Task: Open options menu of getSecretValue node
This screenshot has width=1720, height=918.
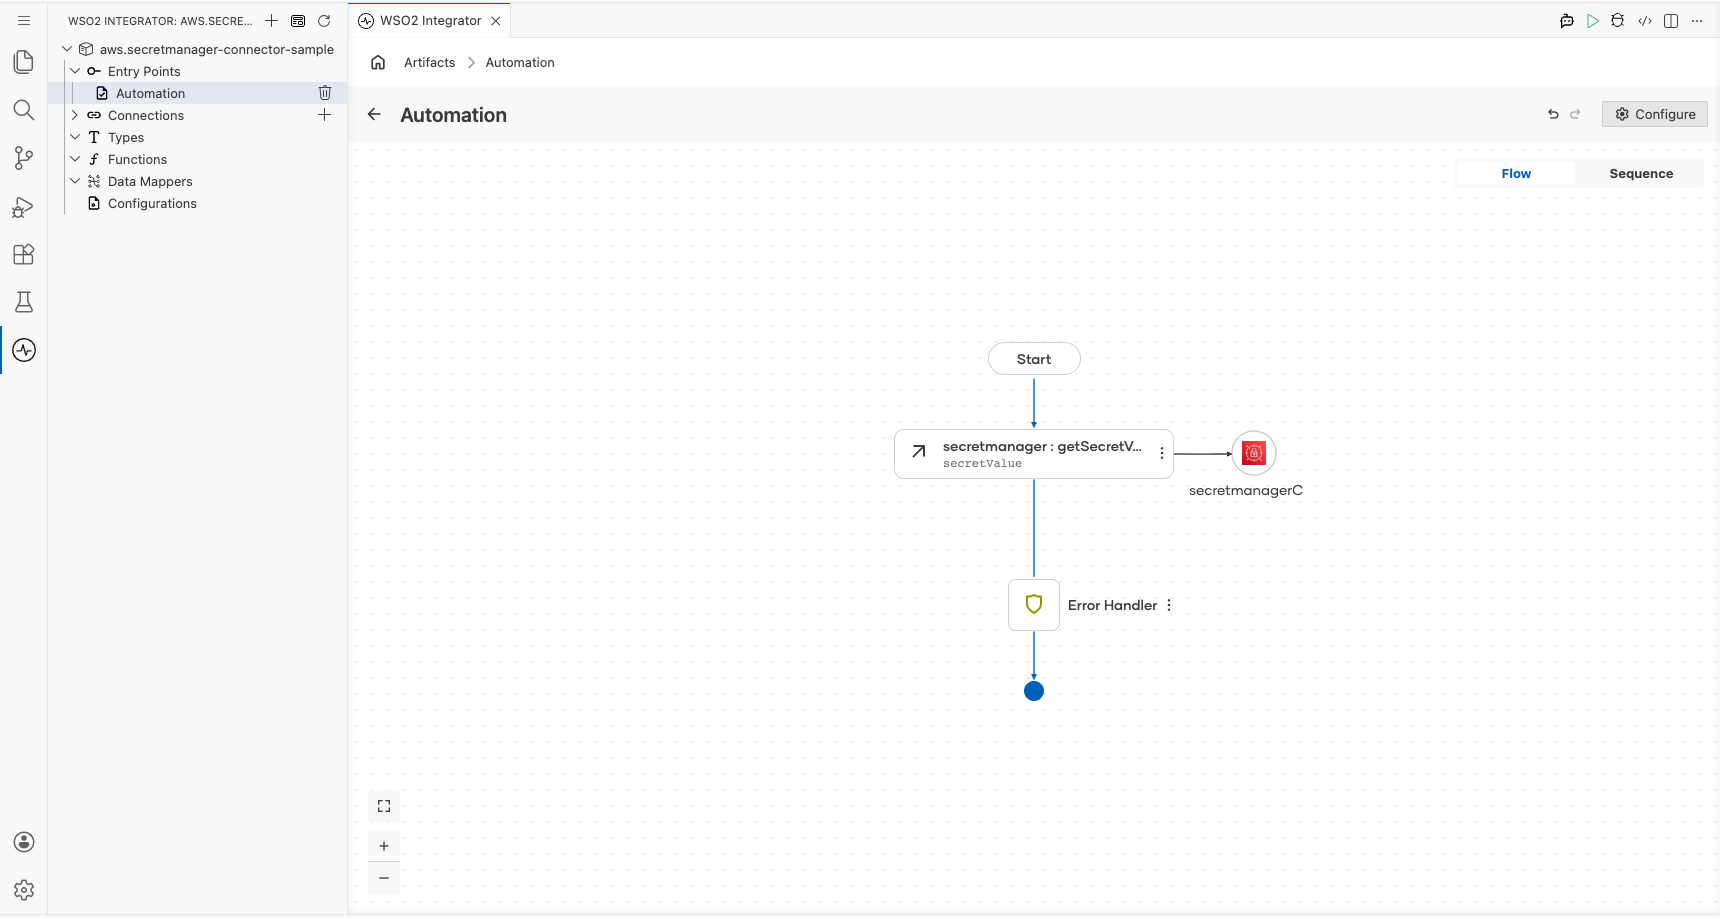Action: (1161, 453)
